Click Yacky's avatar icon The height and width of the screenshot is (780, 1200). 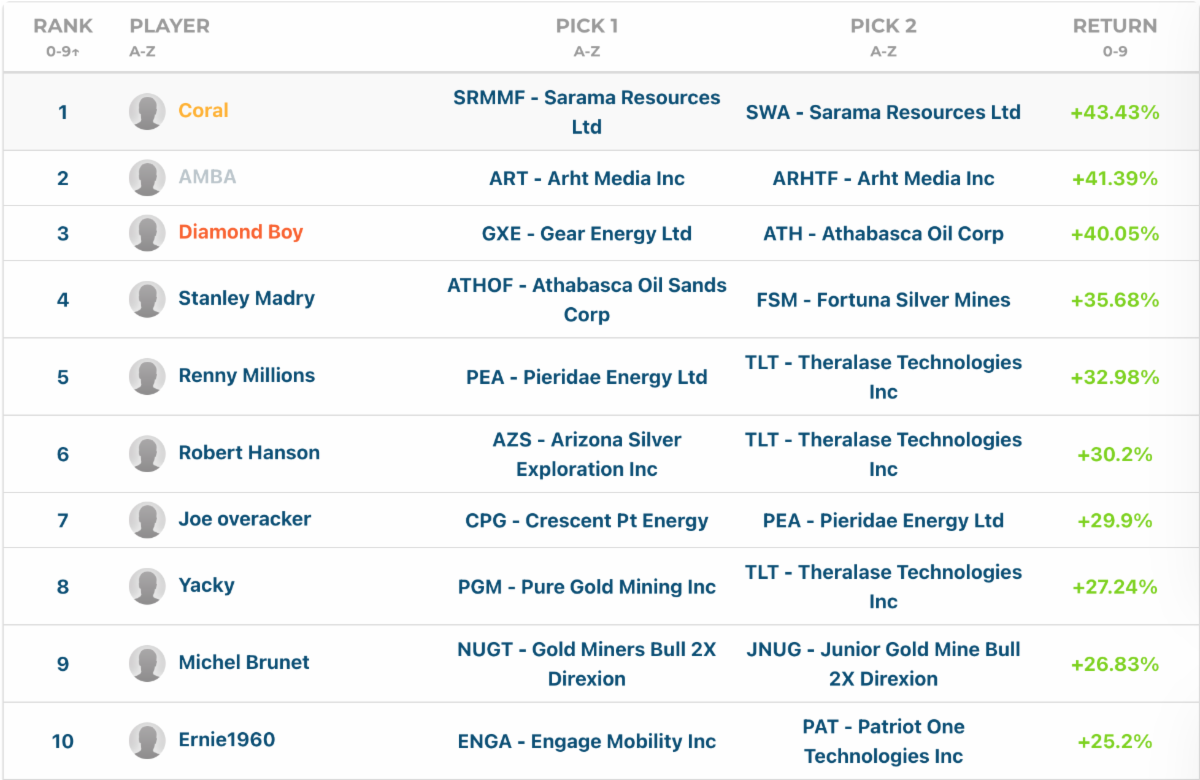pyautogui.click(x=147, y=586)
